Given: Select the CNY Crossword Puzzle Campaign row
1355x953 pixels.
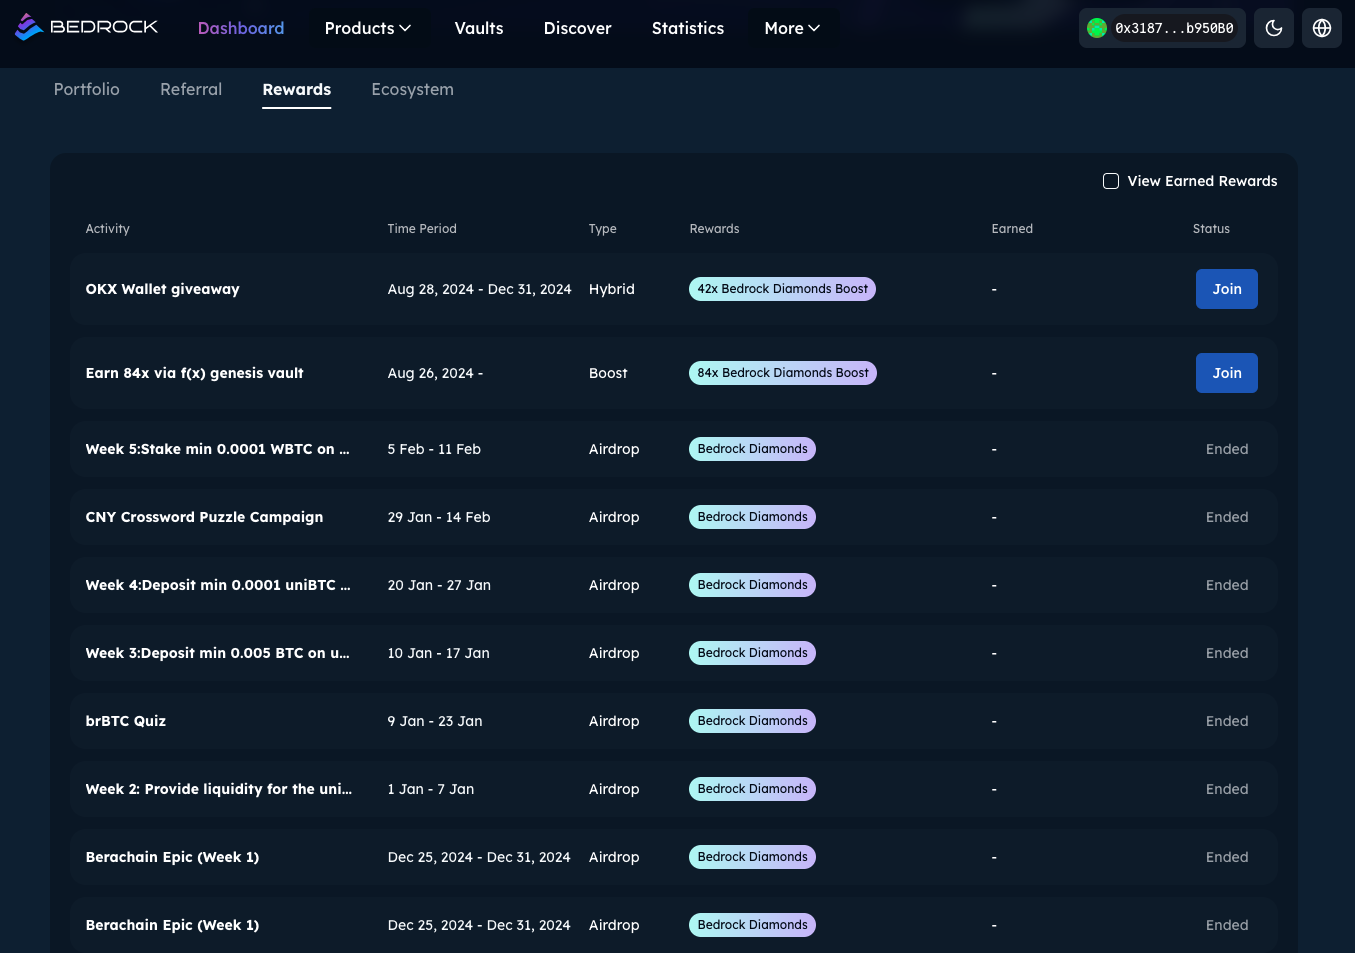Looking at the screenshot, I should (204, 517).
